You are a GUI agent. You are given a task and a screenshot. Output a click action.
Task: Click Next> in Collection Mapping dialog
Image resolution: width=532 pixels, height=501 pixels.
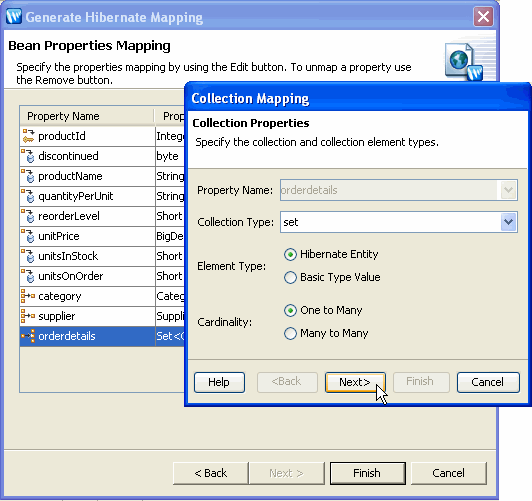[355, 382]
